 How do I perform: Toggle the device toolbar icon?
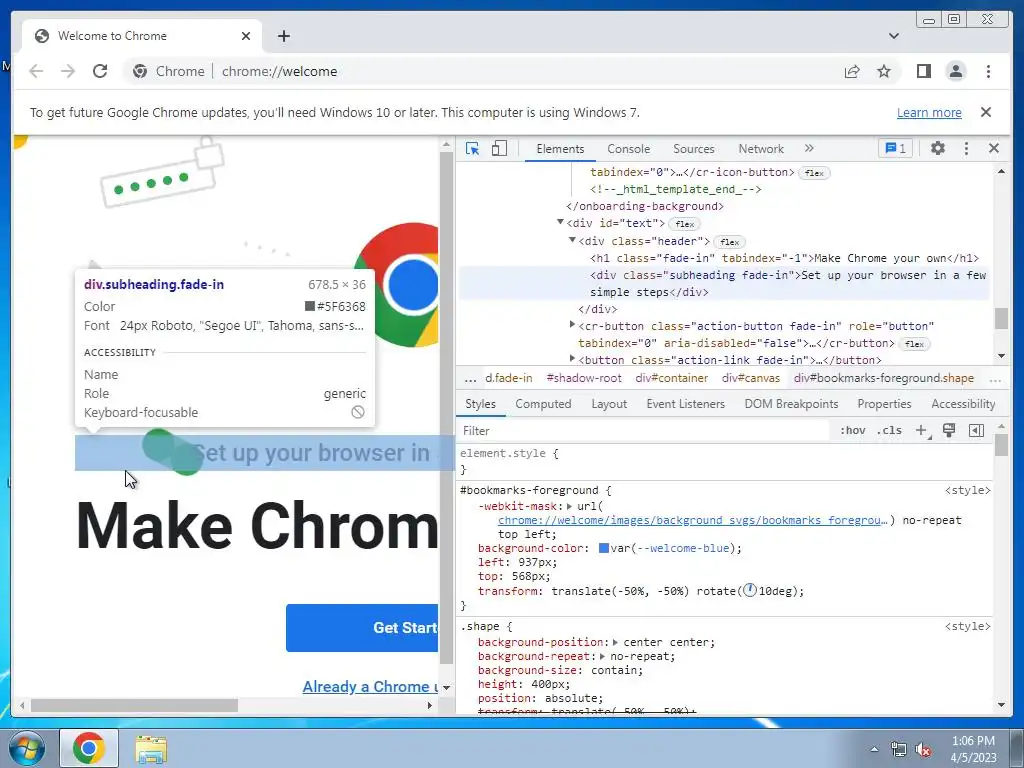tap(499, 149)
